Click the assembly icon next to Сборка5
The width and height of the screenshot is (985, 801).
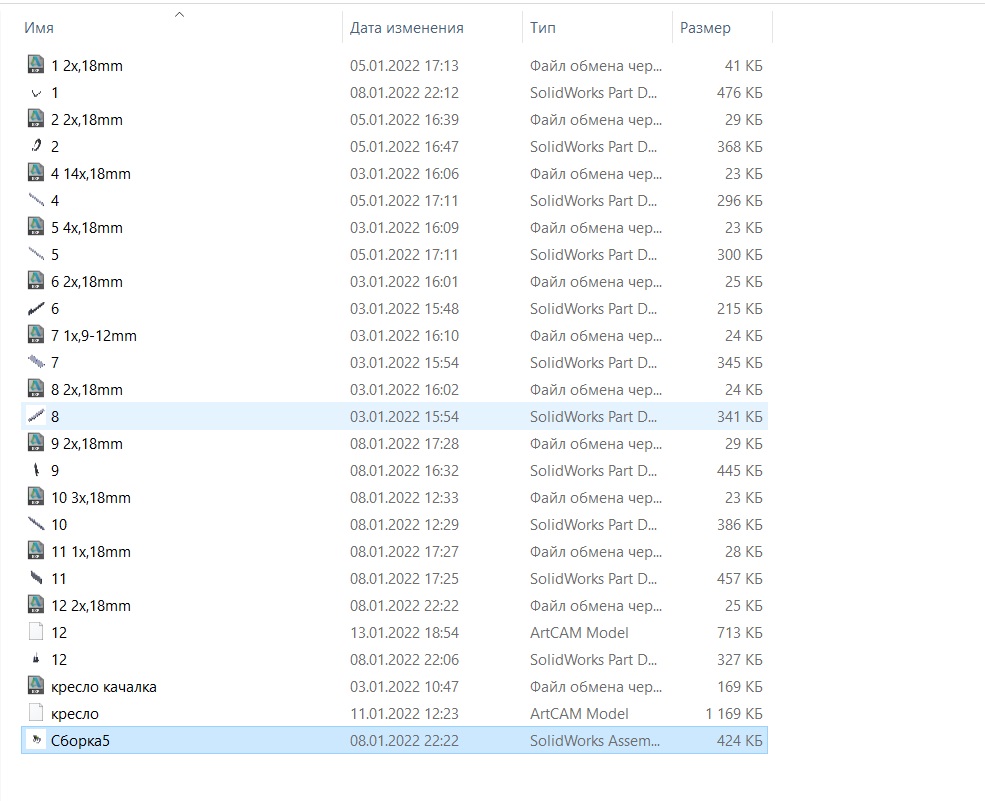36,739
